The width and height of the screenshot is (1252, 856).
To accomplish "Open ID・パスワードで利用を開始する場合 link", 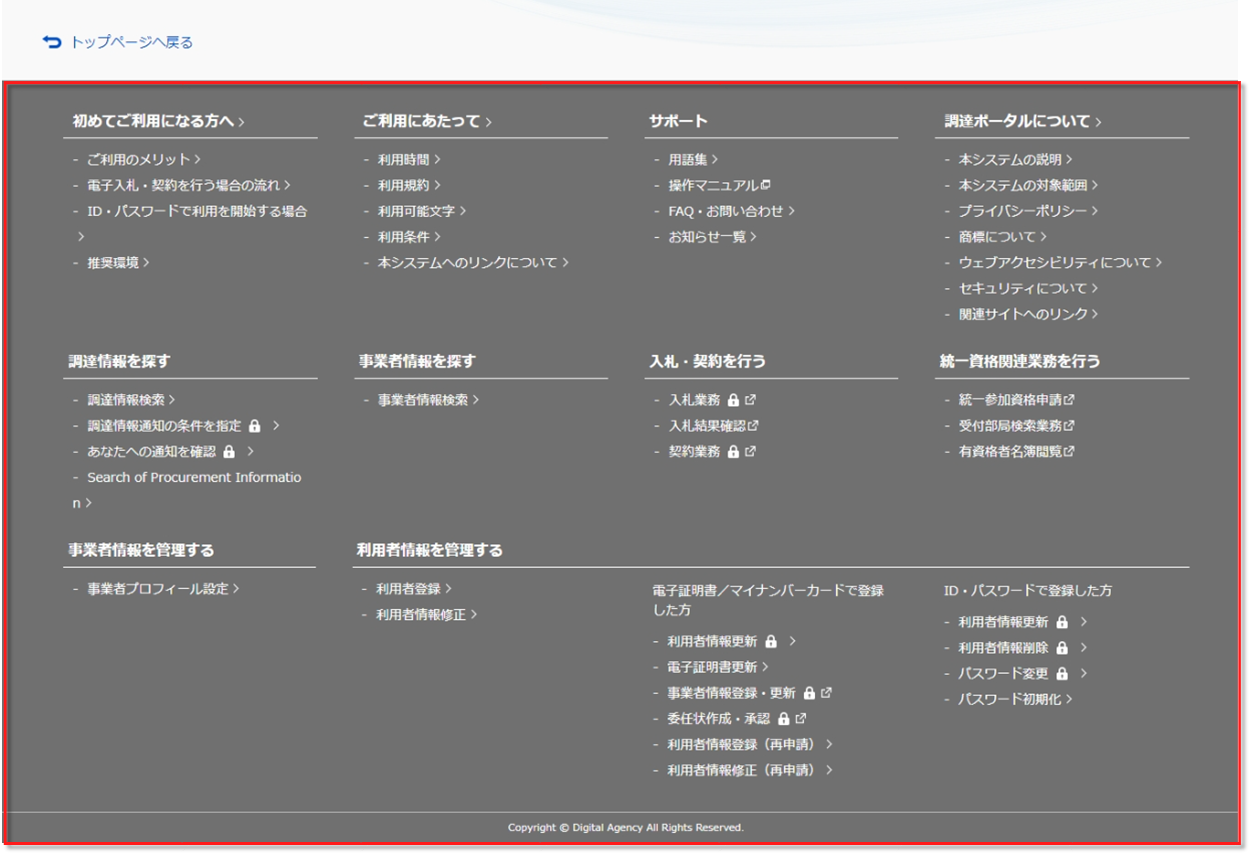I will pos(197,211).
